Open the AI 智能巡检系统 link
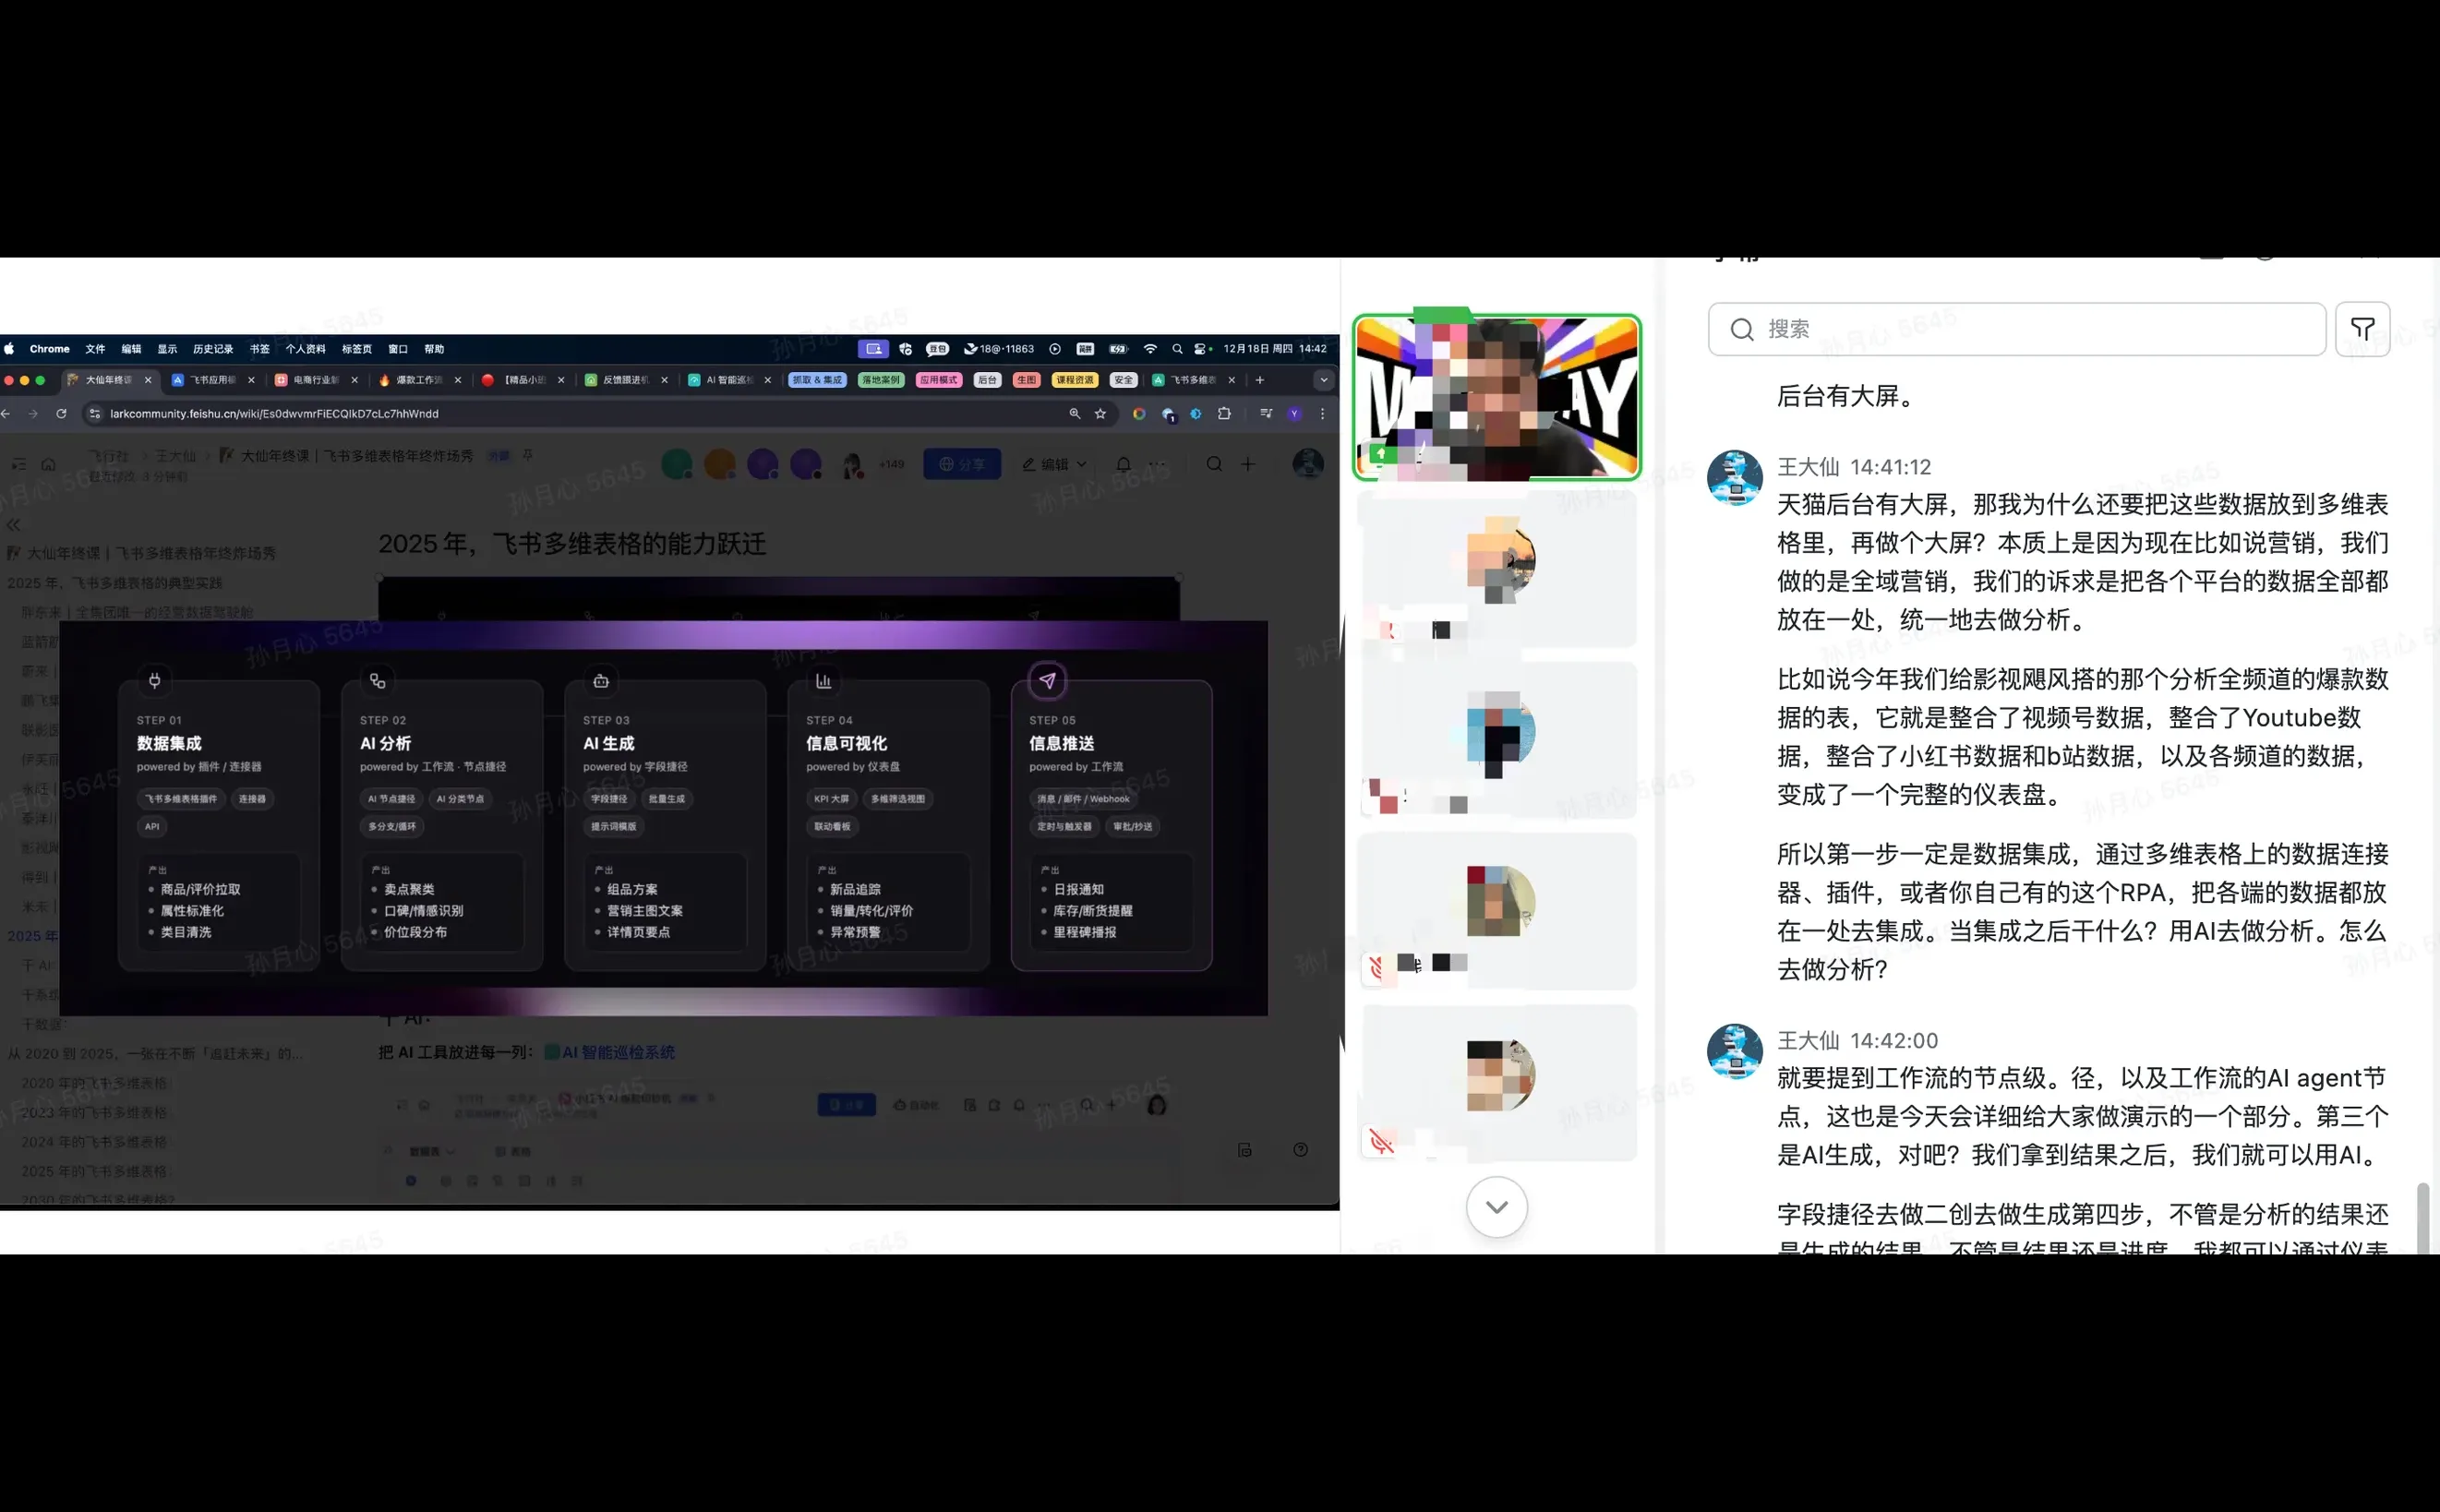2440x1512 pixels. click(617, 1052)
